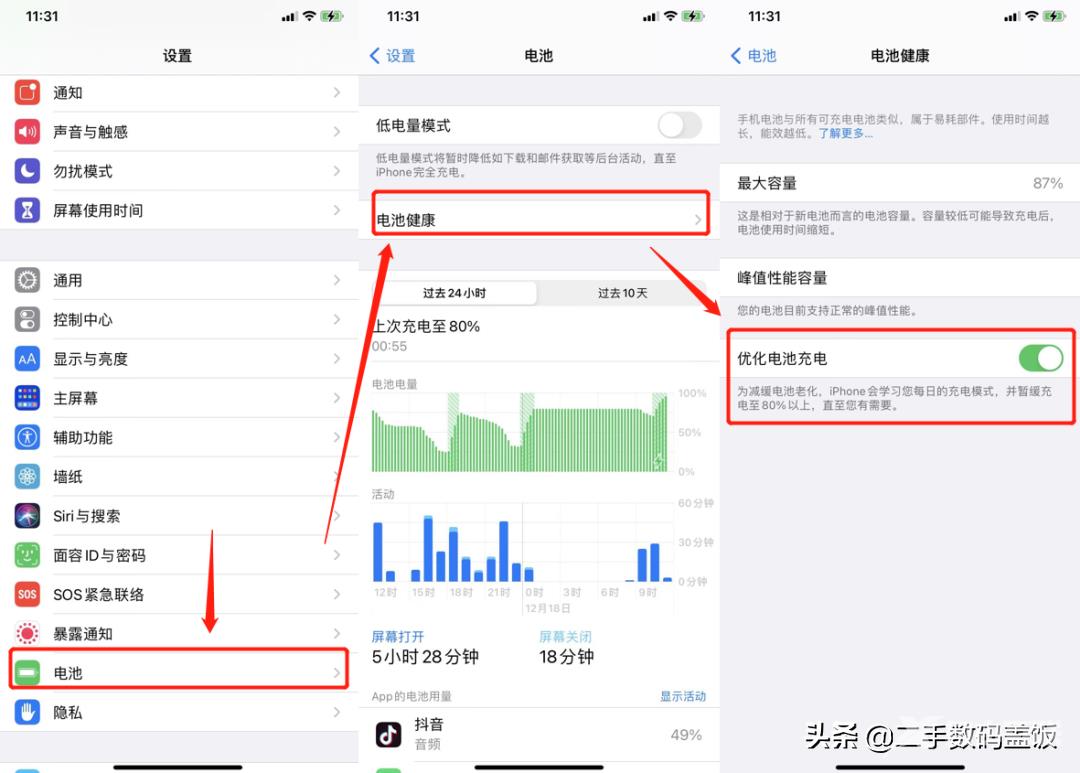
Task: Tap the 声音与触感 speaker icon
Action: (28, 132)
